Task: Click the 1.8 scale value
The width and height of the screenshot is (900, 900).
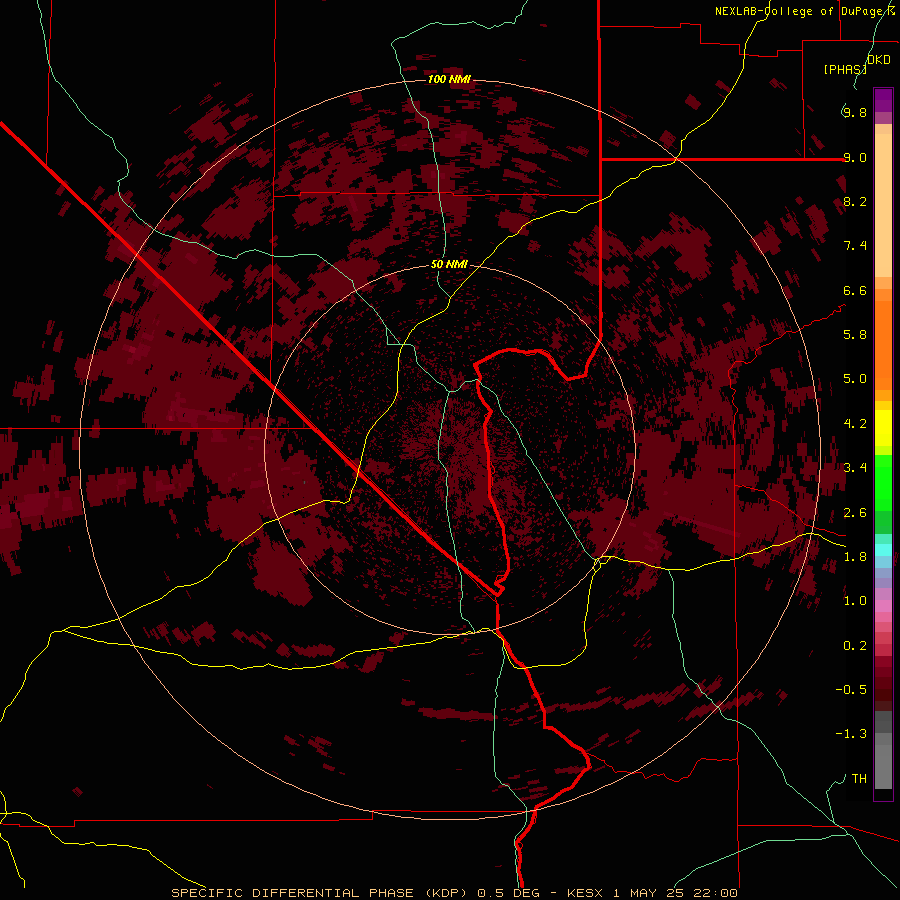Action: 854,556
